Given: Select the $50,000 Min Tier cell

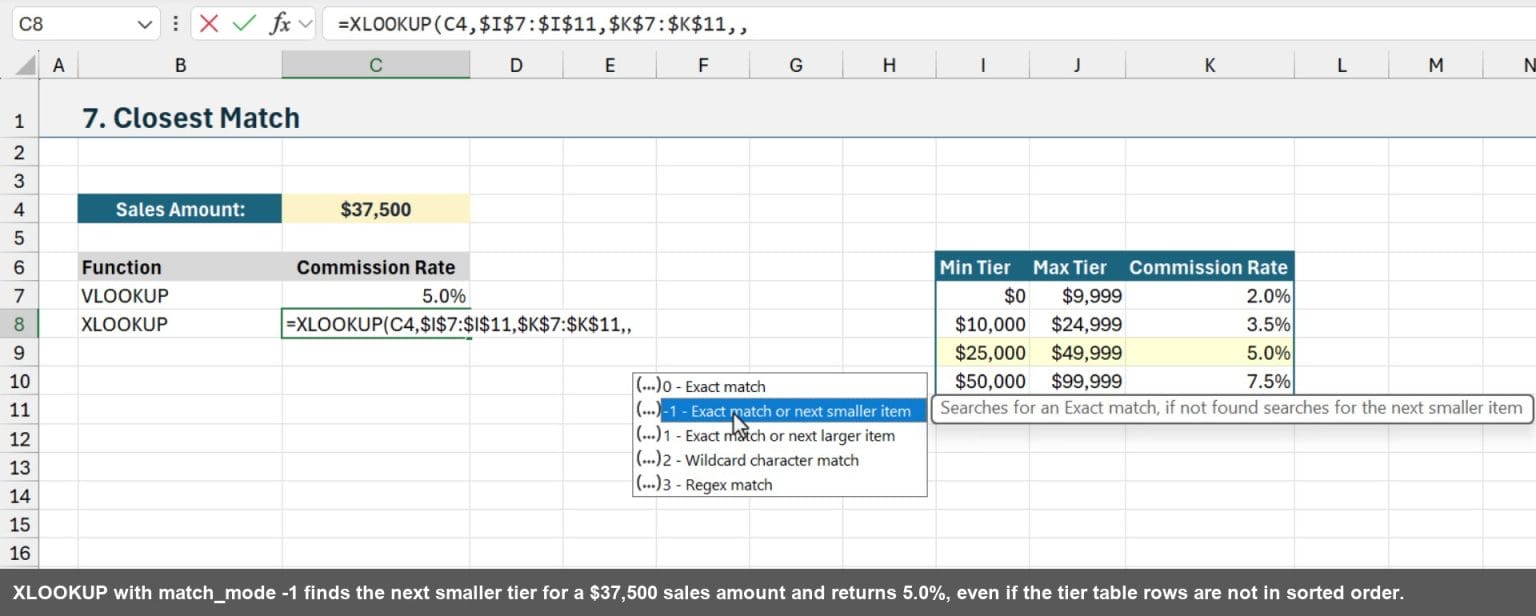Looking at the screenshot, I should (982, 381).
